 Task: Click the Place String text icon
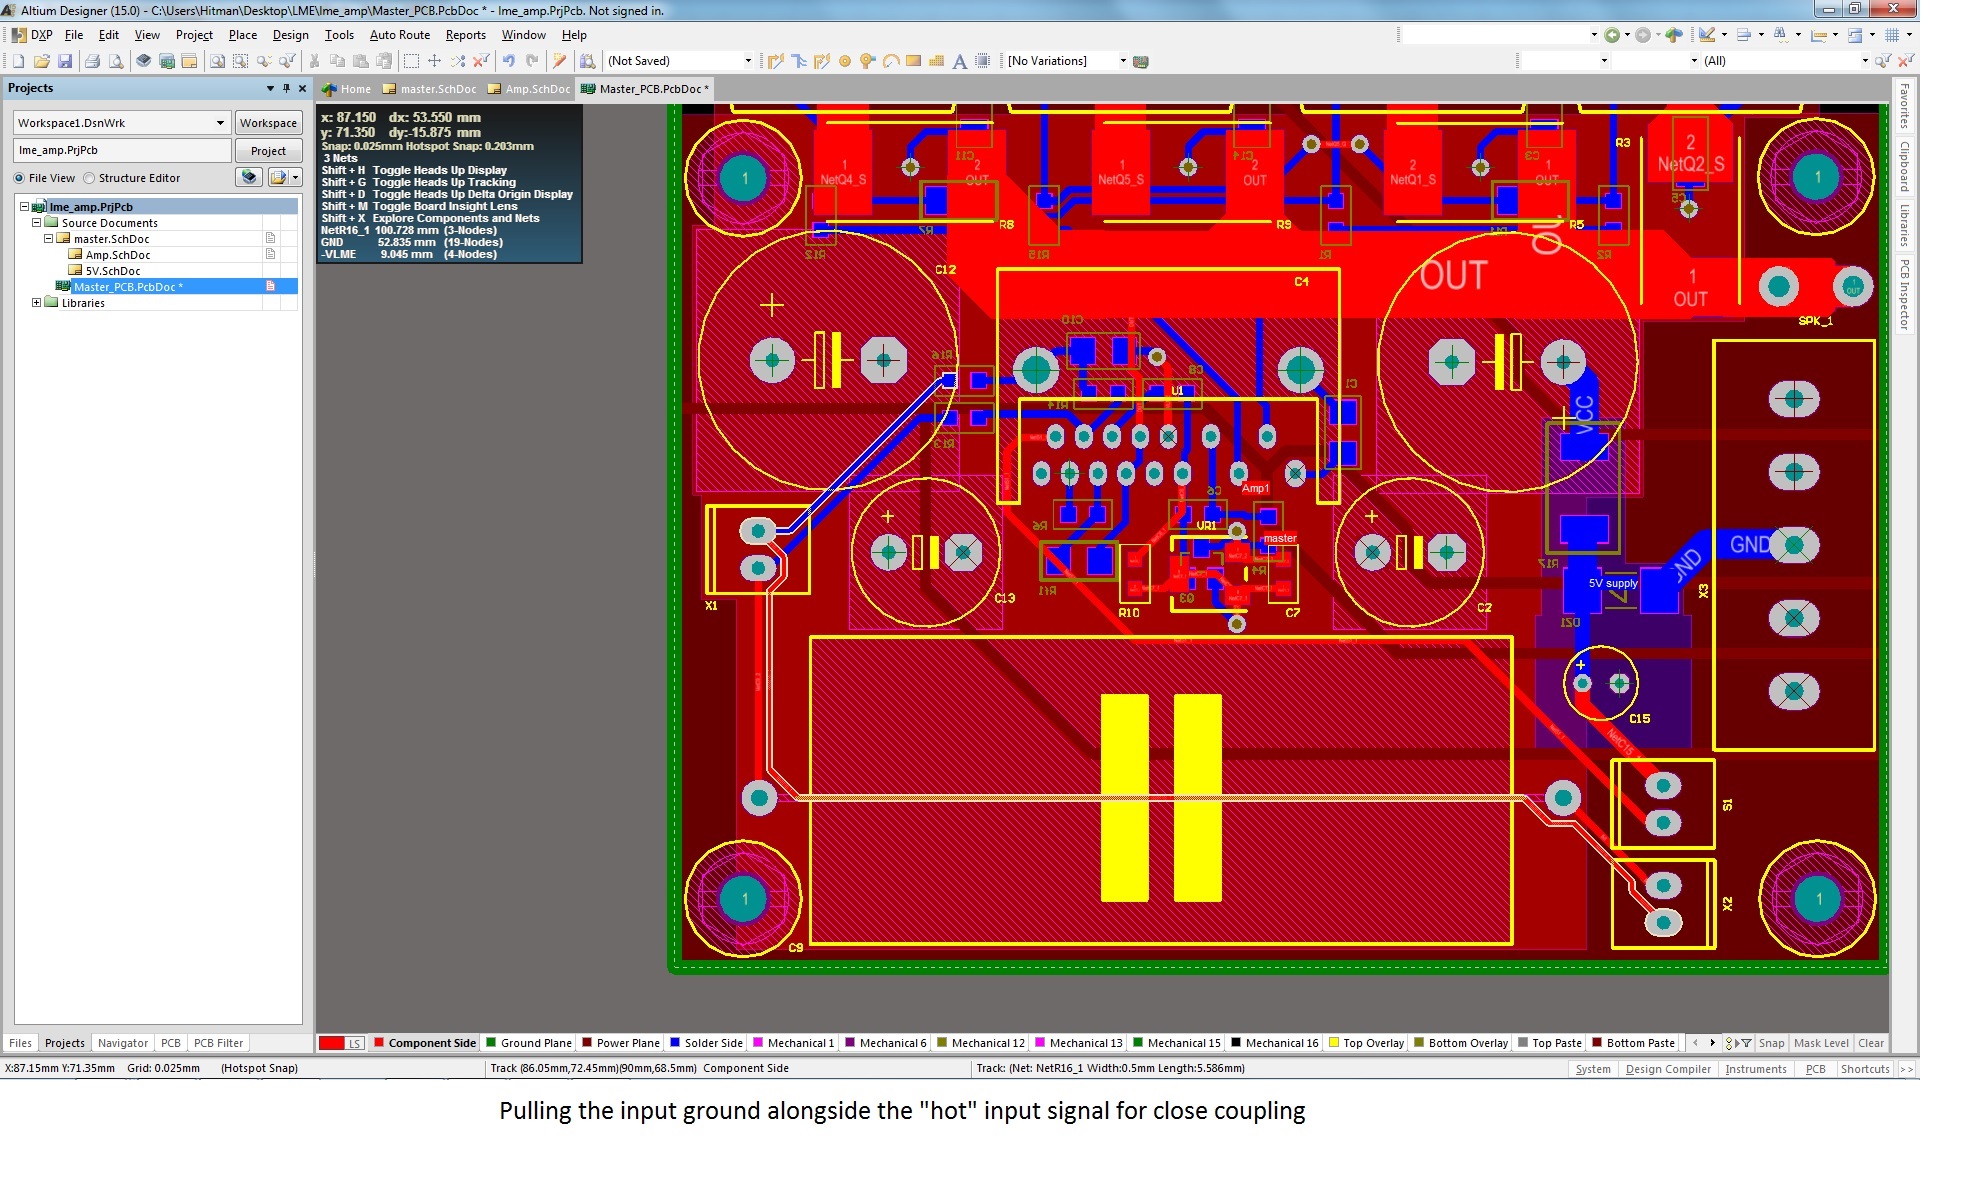pos(959,61)
